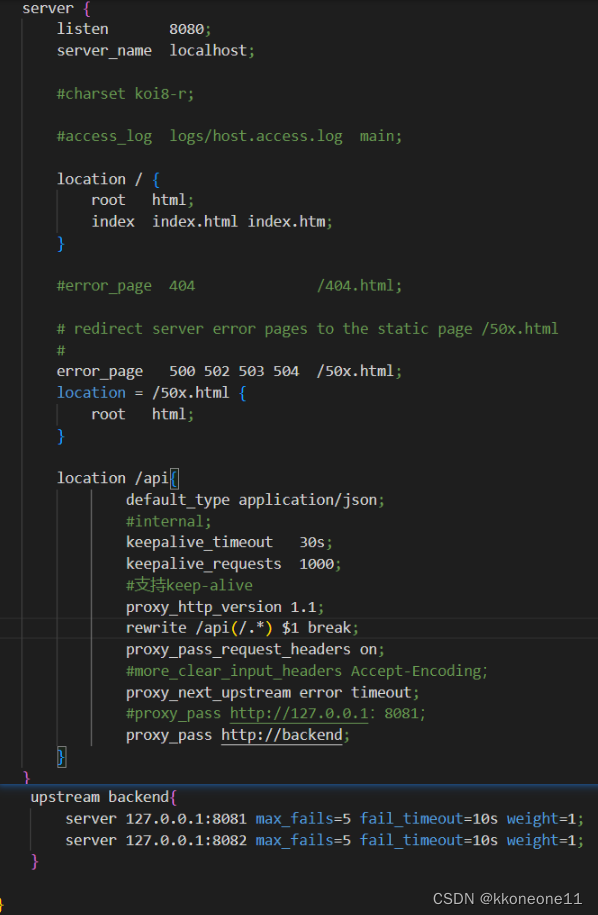
Task: Click the 'upstream backend{' line
Action: tap(103, 797)
